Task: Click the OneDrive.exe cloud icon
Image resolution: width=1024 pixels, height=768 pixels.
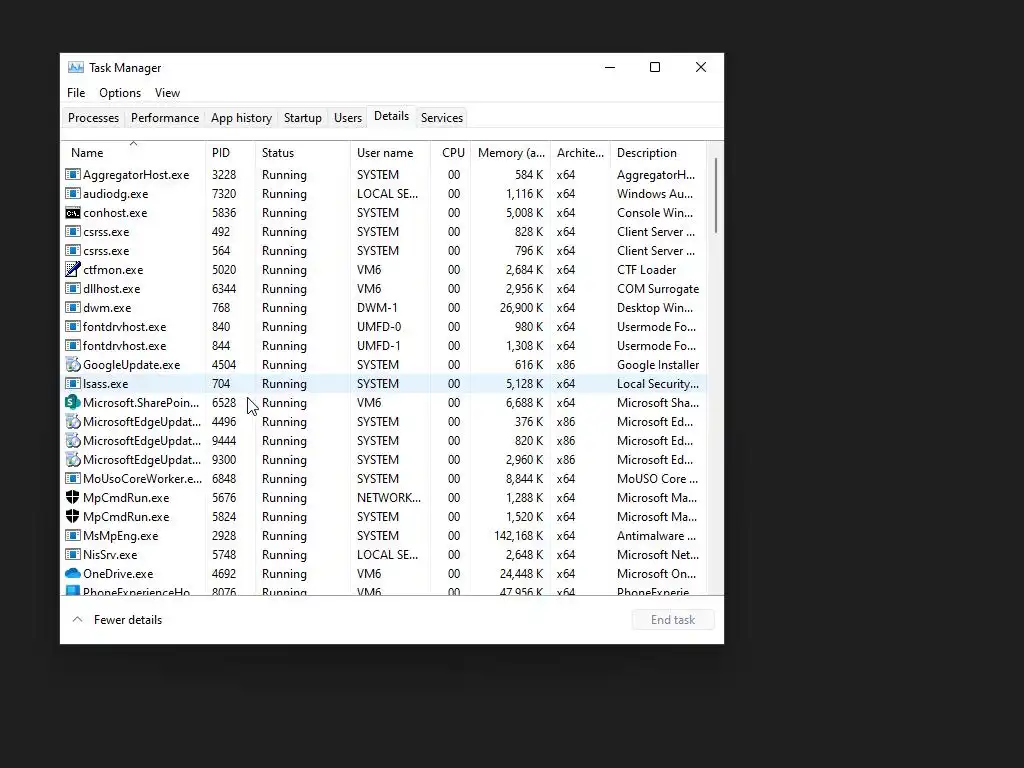Action: click(72, 573)
